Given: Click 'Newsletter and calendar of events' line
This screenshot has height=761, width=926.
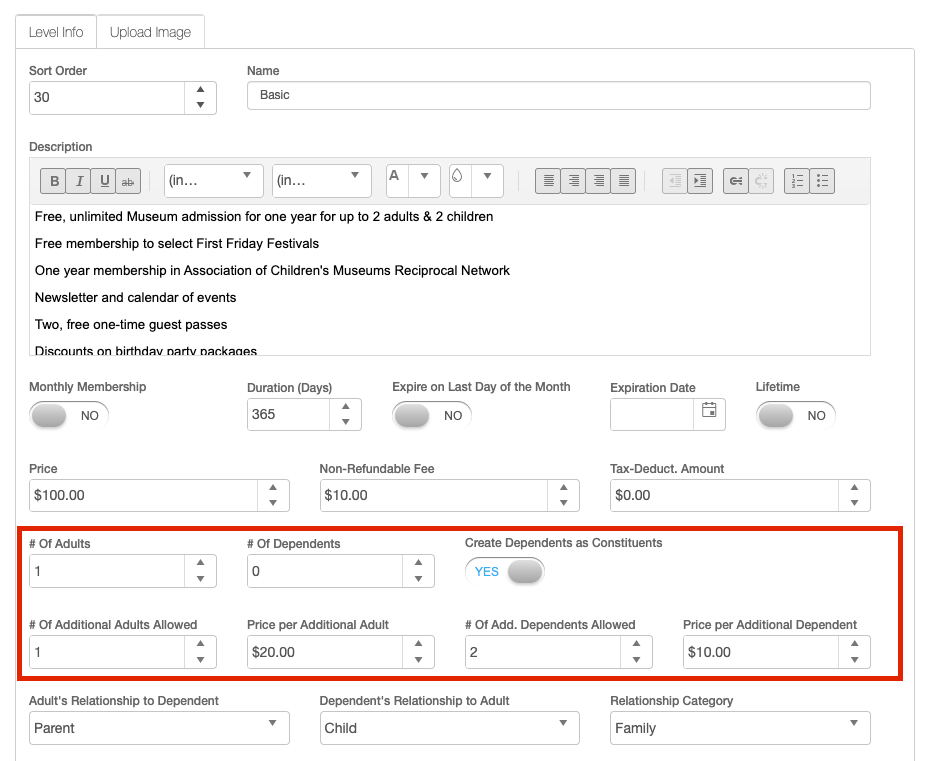Looking at the screenshot, I should [135, 298].
